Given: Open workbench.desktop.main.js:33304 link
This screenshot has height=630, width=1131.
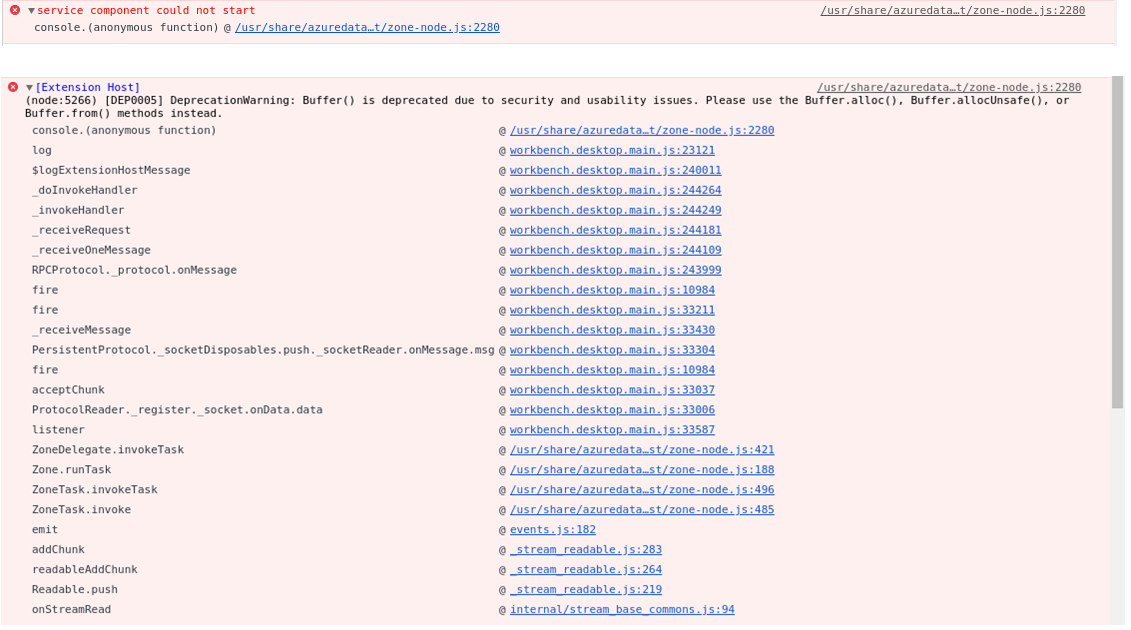Looking at the screenshot, I should 612,350.
